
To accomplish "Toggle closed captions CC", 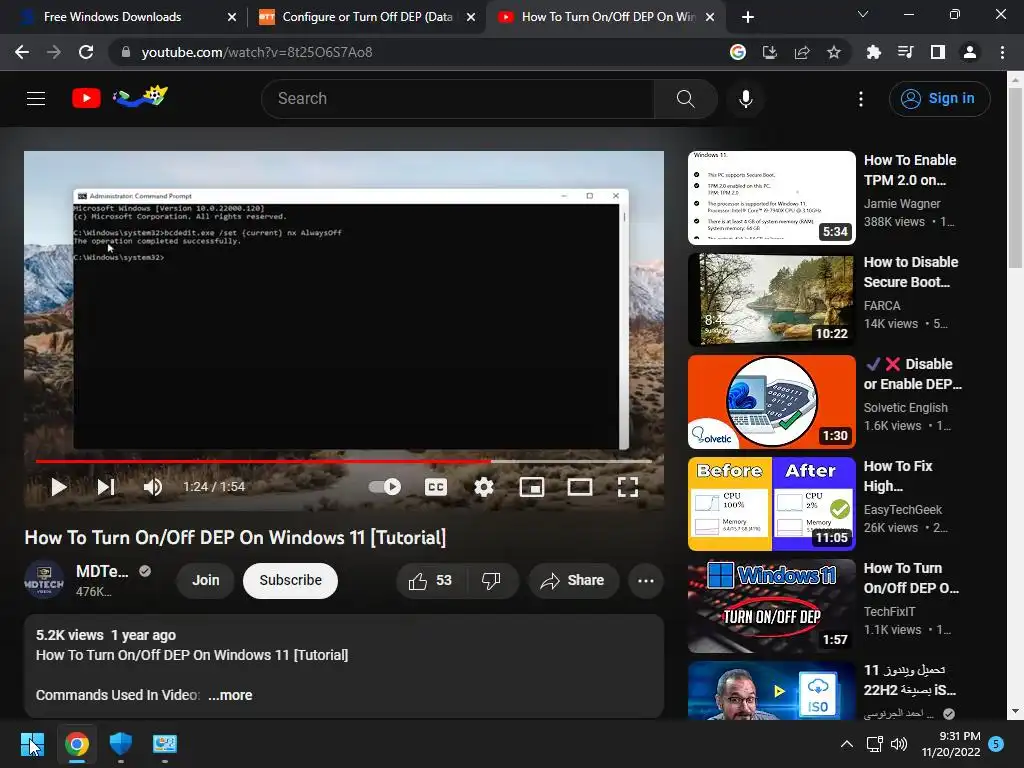I will coord(436,487).
